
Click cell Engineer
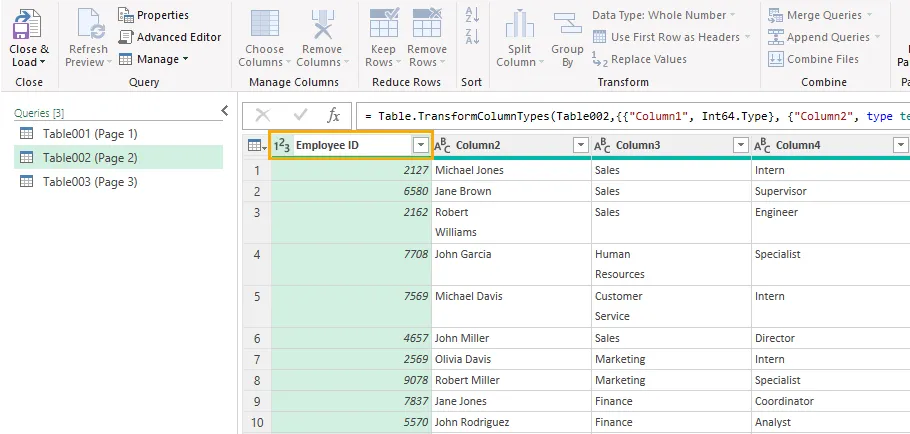831,222
